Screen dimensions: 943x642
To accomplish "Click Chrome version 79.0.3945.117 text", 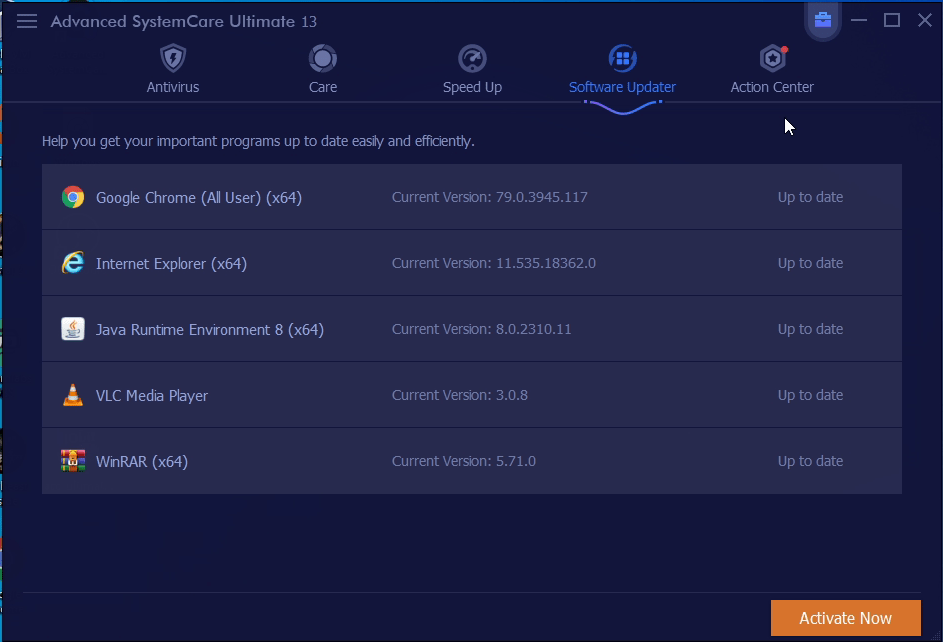I will coord(541,197).
